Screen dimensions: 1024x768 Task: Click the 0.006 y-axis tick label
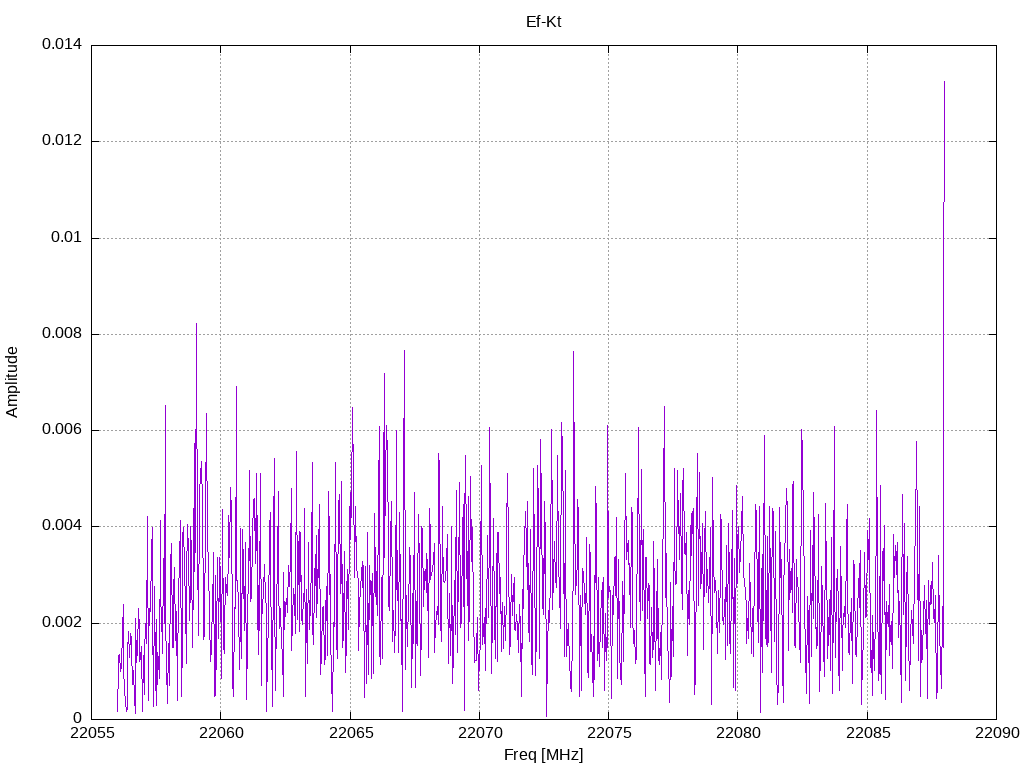[61, 430]
